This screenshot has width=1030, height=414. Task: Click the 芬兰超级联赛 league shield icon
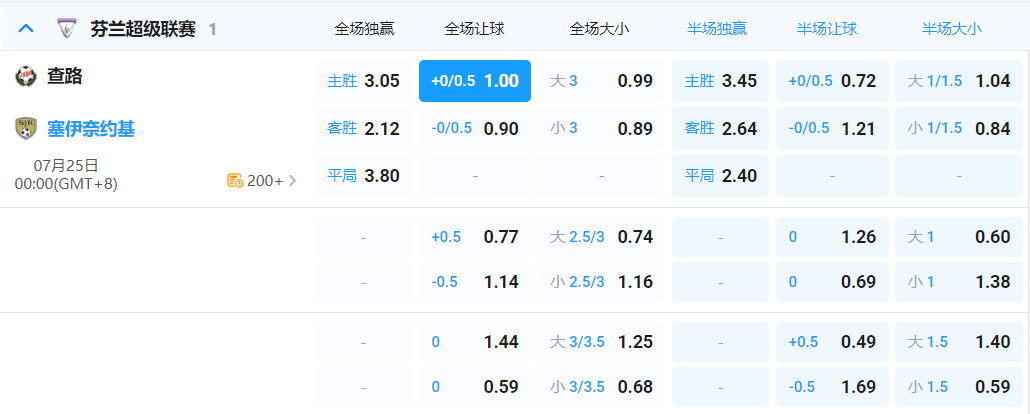[x=66, y=29]
